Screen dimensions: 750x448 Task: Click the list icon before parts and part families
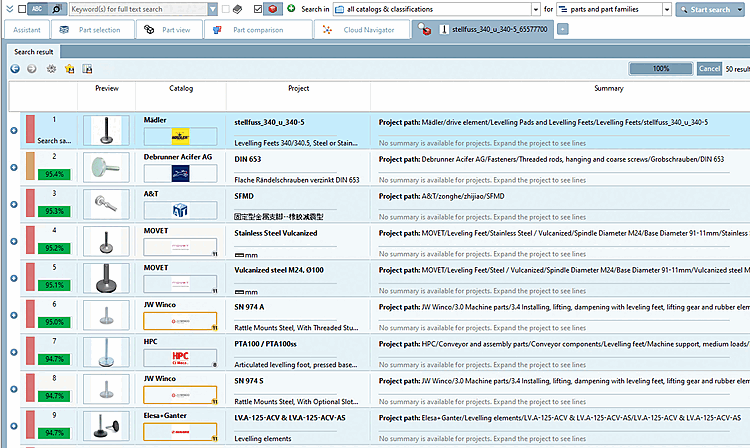[563, 9]
